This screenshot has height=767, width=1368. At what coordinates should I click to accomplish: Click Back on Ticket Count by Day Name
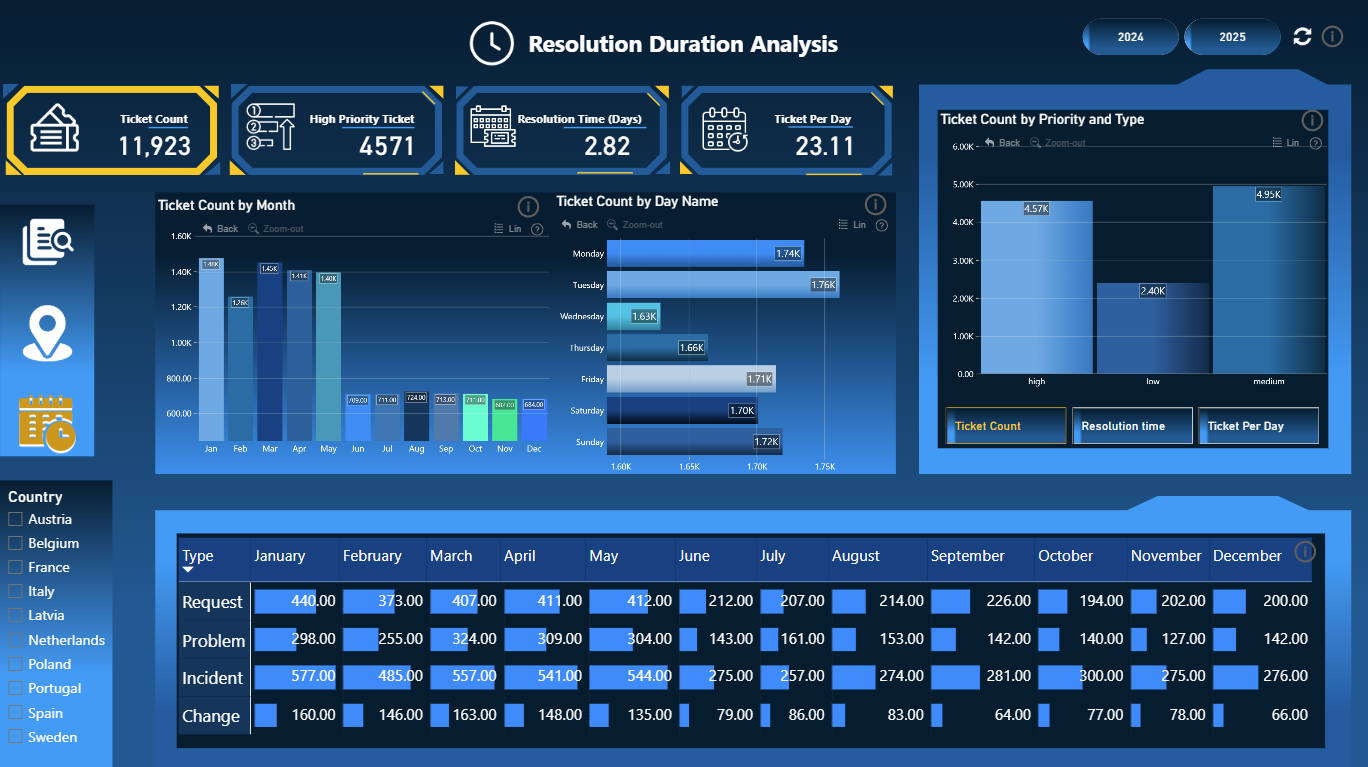(x=579, y=225)
